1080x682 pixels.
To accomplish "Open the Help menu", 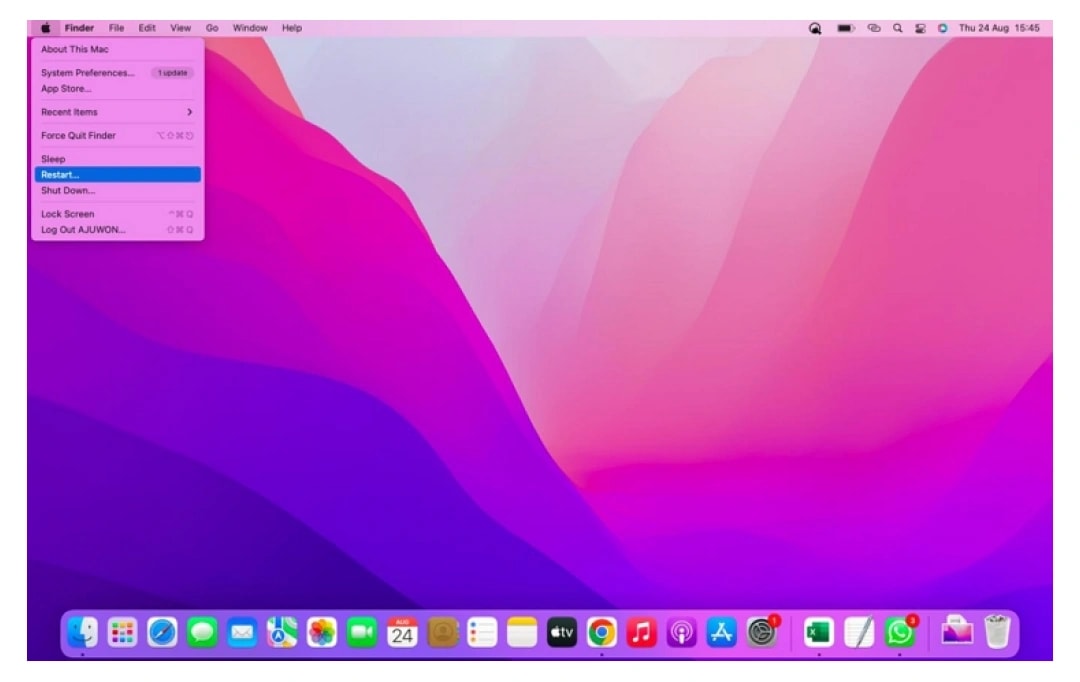I will tap(292, 28).
